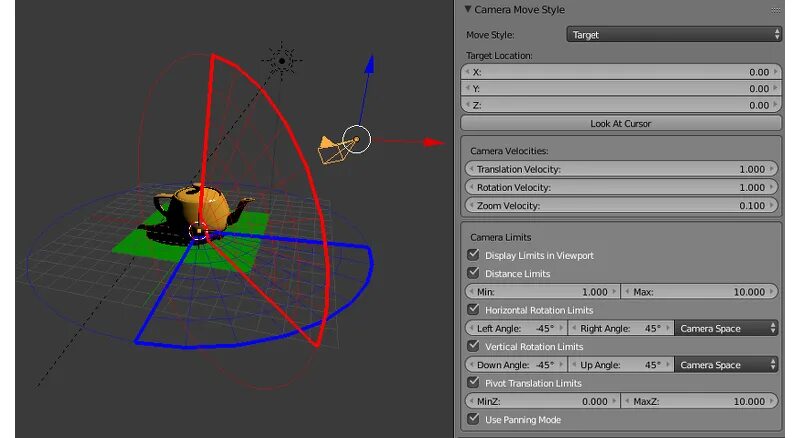The image size is (800, 438).
Task: Select the sun lamp object in viewport
Action: coord(282,61)
